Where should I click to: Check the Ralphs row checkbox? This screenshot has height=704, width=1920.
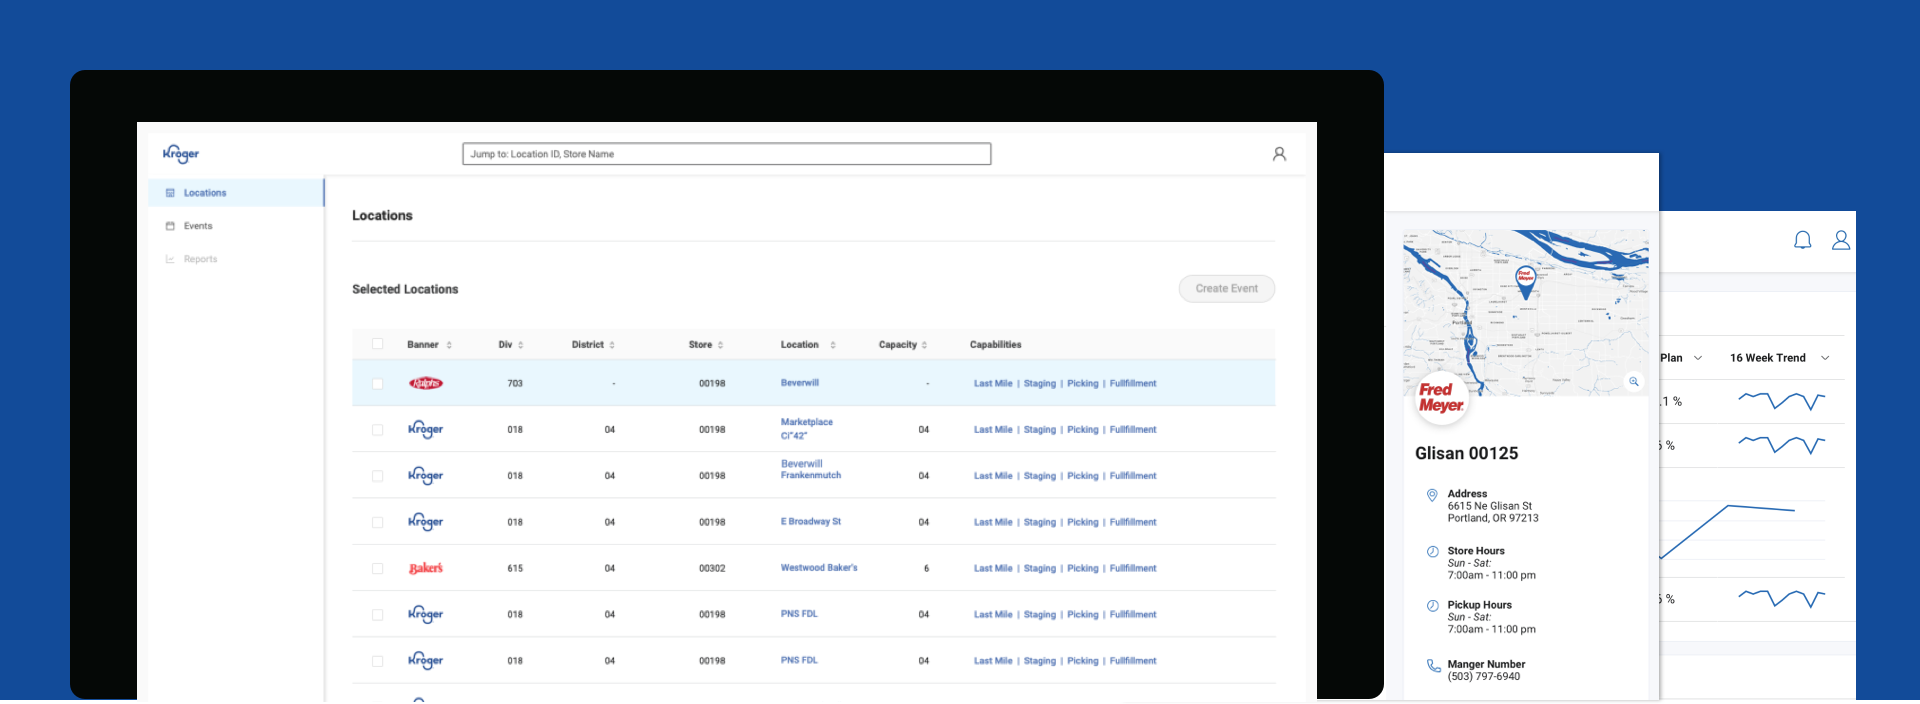378,384
